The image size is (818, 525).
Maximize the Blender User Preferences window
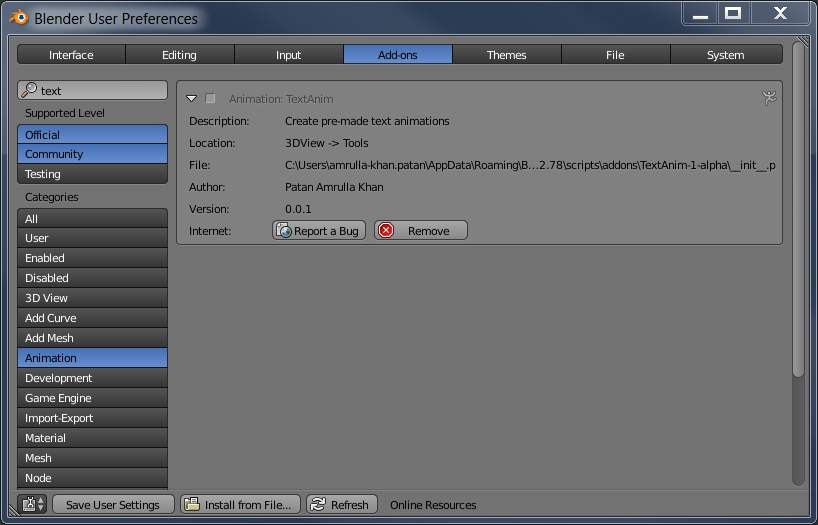[733, 14]
